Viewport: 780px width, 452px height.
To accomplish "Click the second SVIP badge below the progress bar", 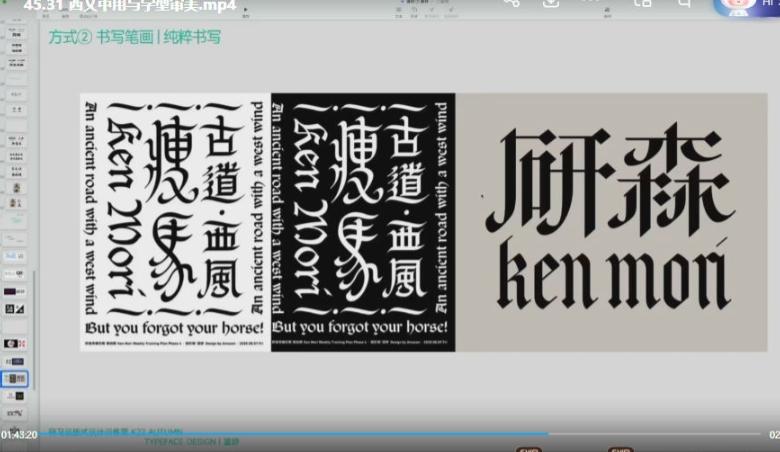I will coord(621,449).
